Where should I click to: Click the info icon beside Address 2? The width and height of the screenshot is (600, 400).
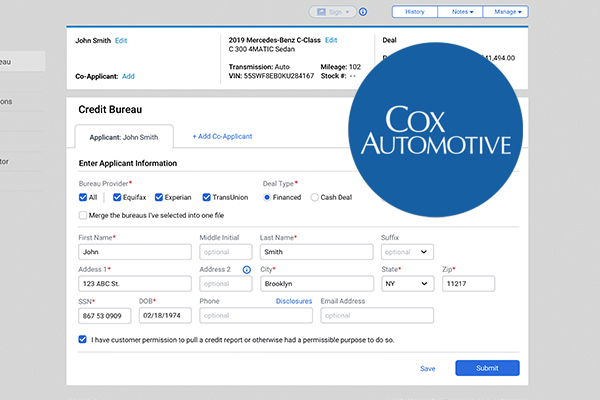(x=247, y=270)
